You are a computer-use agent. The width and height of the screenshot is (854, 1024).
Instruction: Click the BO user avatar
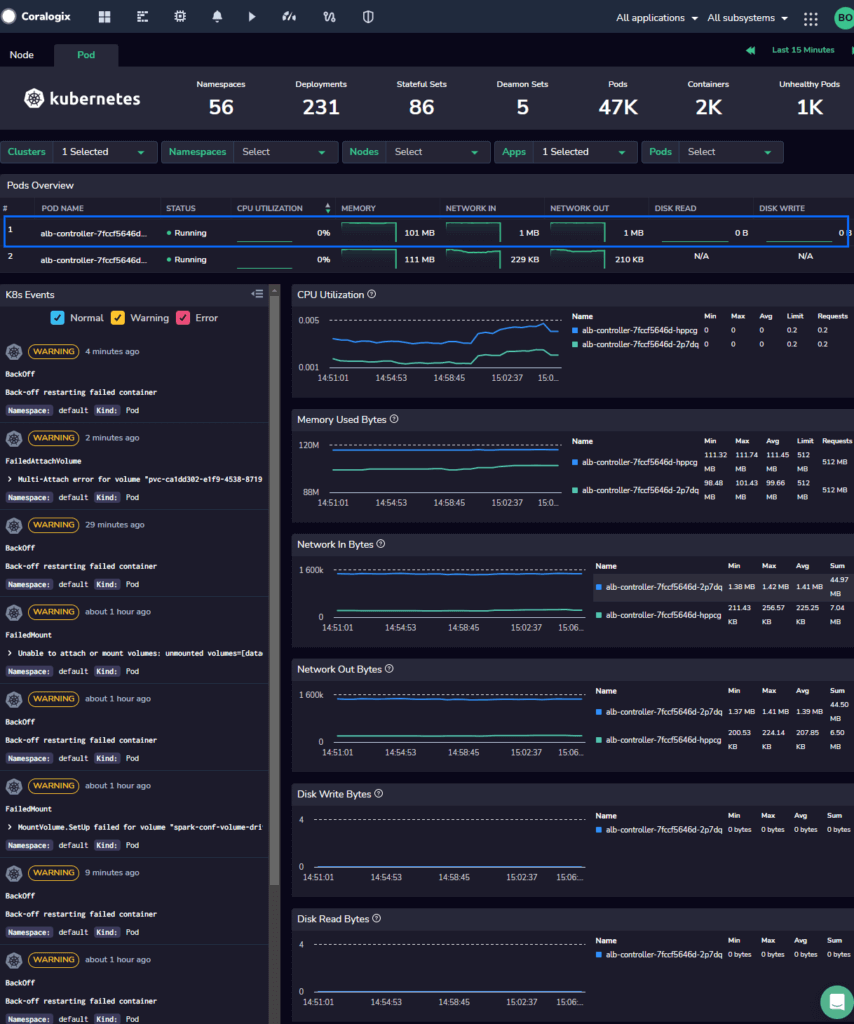(x=845, y=18)
